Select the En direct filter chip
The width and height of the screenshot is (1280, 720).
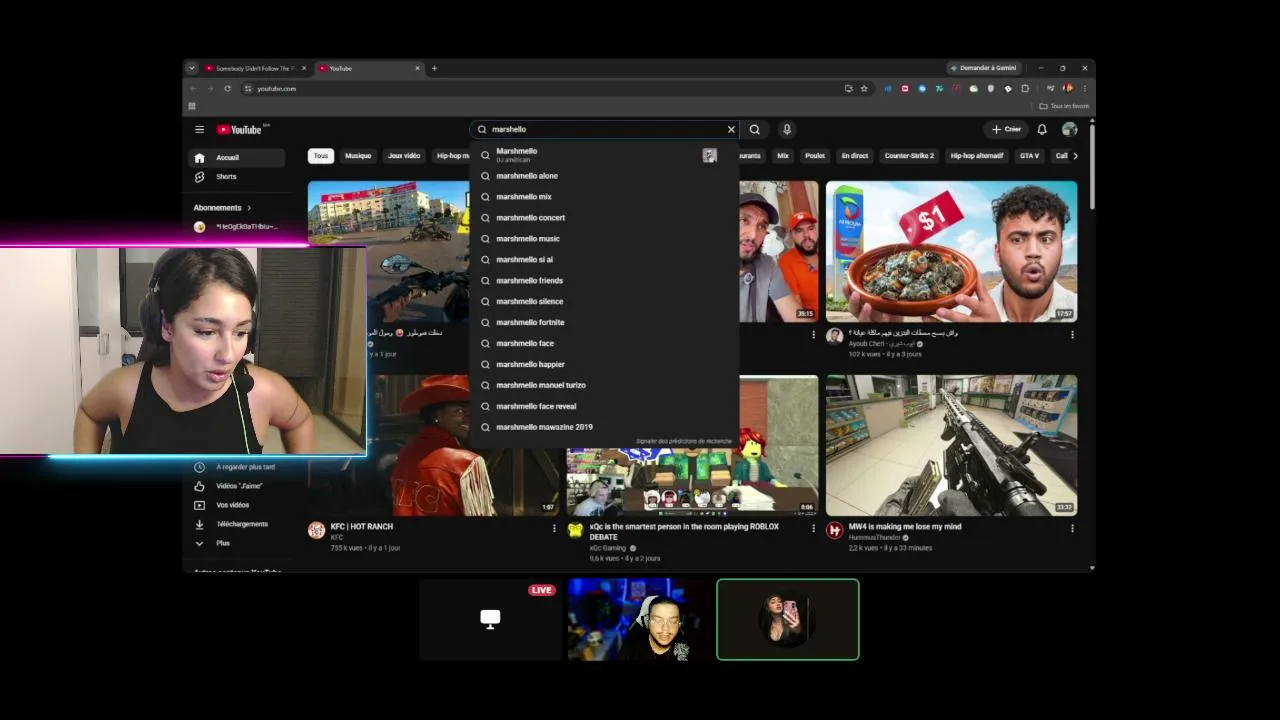click(855, 156)
